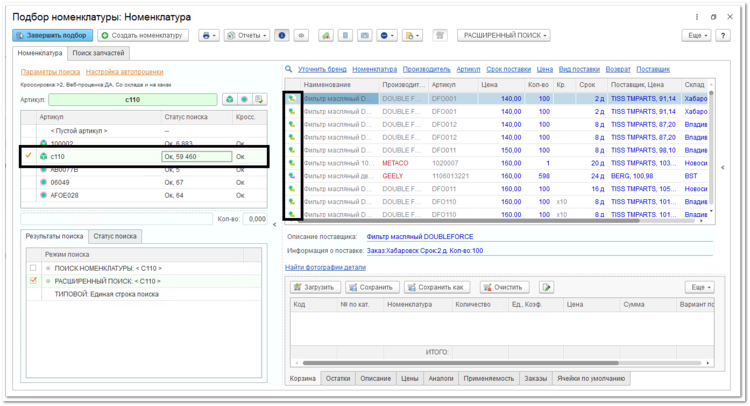Click the Загрузить button
The height and width of the screenshot is (406, 750).
pyautogui.click(x=316, y=287)
